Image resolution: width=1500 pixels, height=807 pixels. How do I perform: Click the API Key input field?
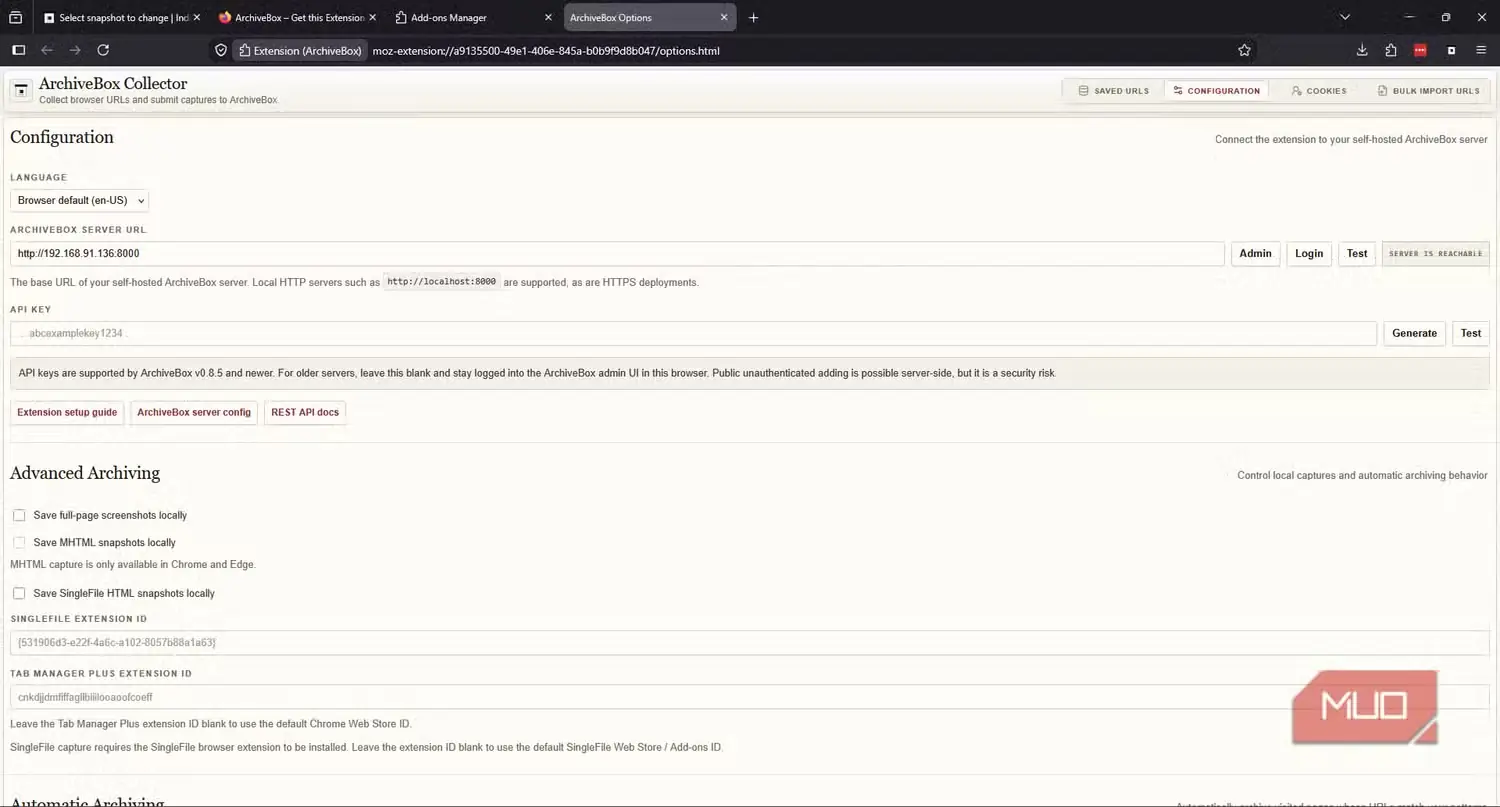coord(693,333)
